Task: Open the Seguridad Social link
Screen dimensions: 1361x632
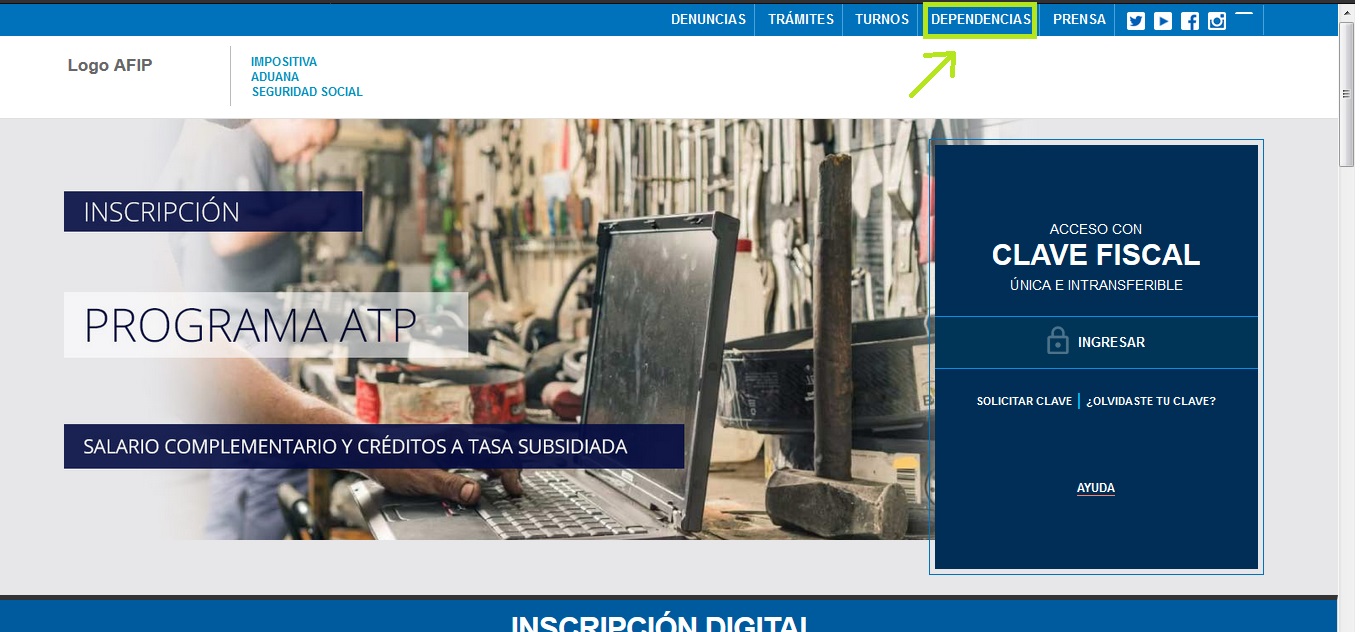Action: tap(307, 92)
